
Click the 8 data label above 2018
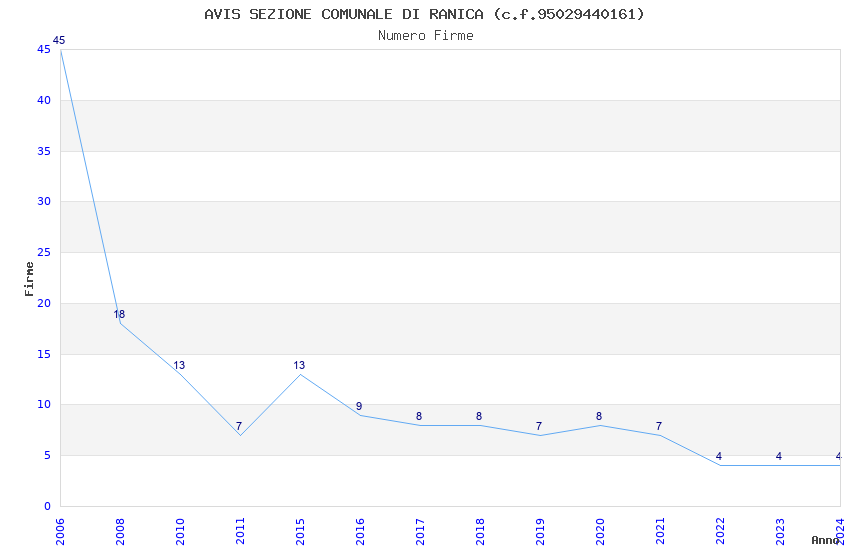click(479, 416)
